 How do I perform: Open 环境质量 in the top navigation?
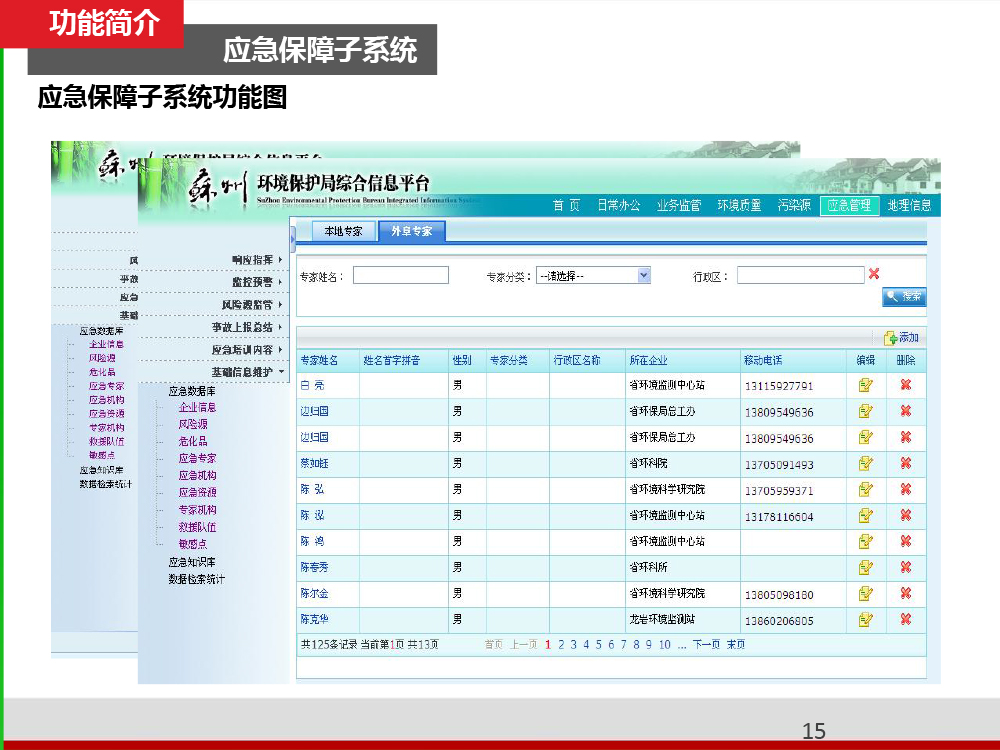point(739,205)
